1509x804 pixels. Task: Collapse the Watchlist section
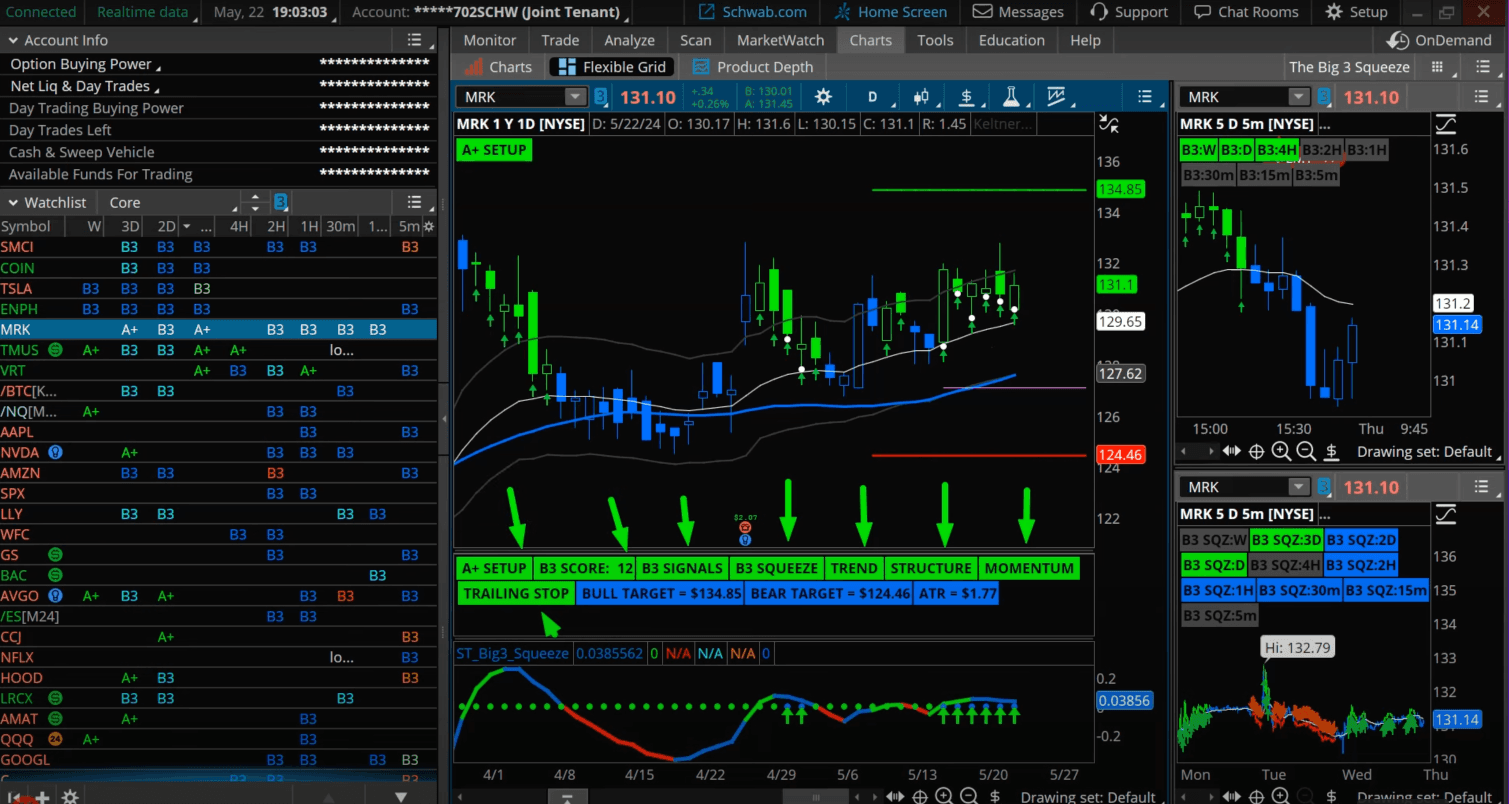click(14, 202)
